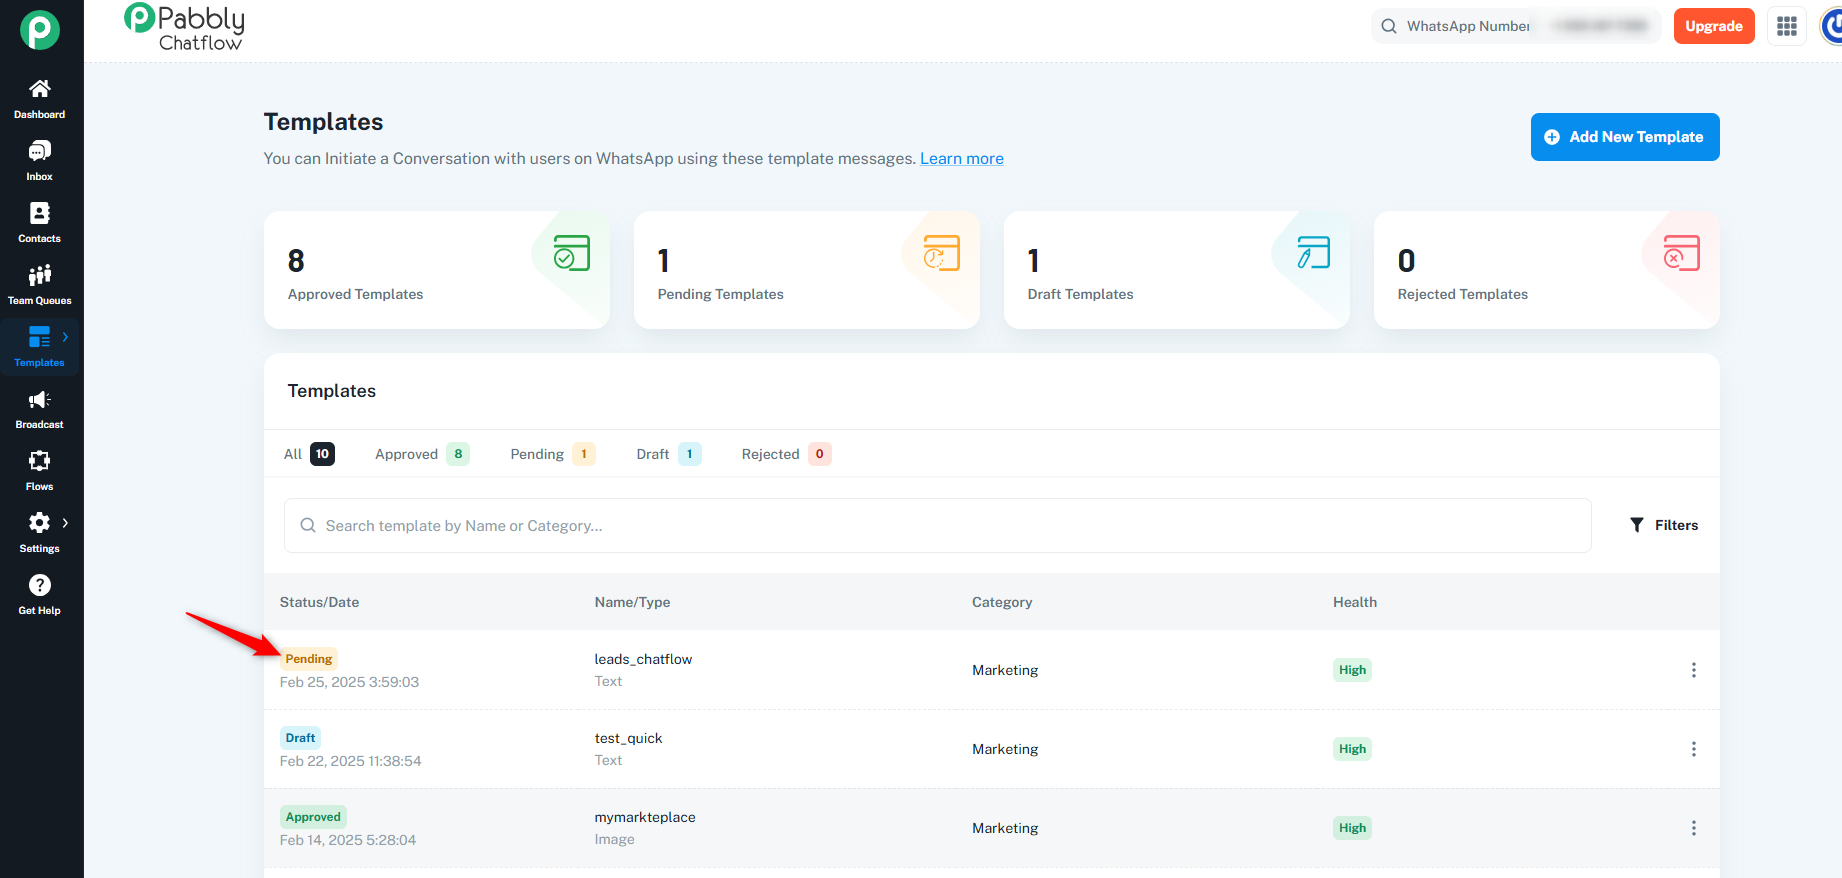This screenshot has width=1842, height=878.
Task: Expand the Settings sidebar chevron
Action: (66, 523)
